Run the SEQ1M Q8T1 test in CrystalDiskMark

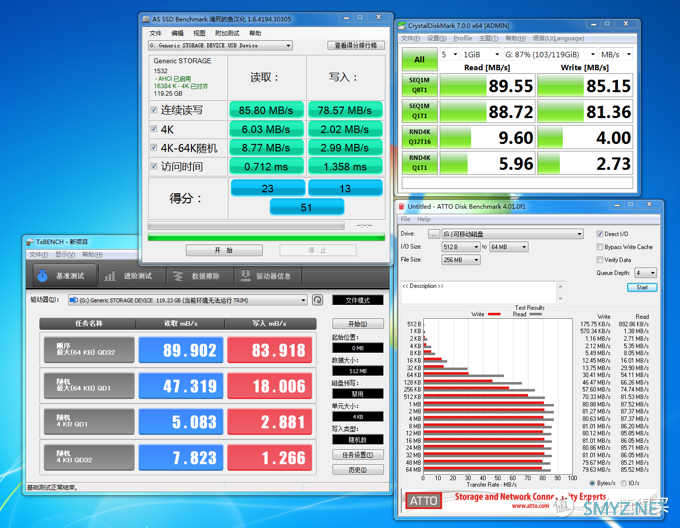click(419, 85)
